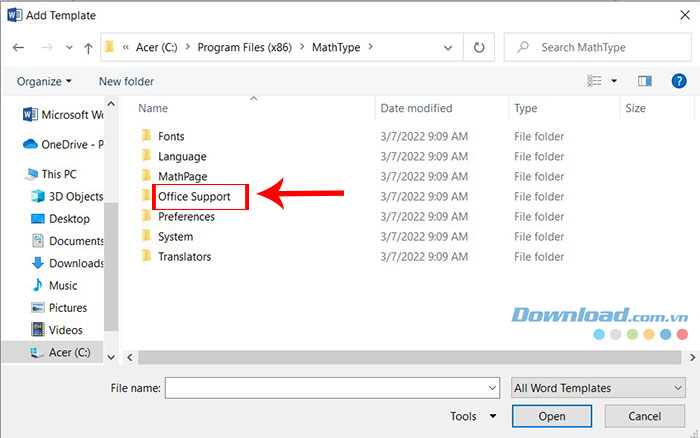Click the Up one level arrow

pyautogui.click(x=88, y=47)
